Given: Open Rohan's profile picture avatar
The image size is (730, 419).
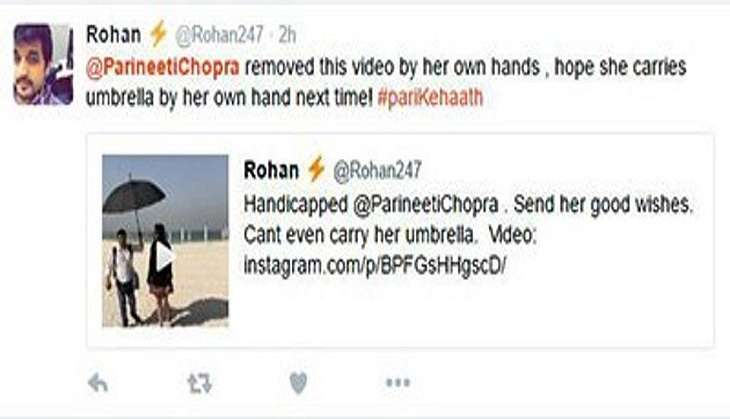Looking at the screenshot, I should [43, 64].
